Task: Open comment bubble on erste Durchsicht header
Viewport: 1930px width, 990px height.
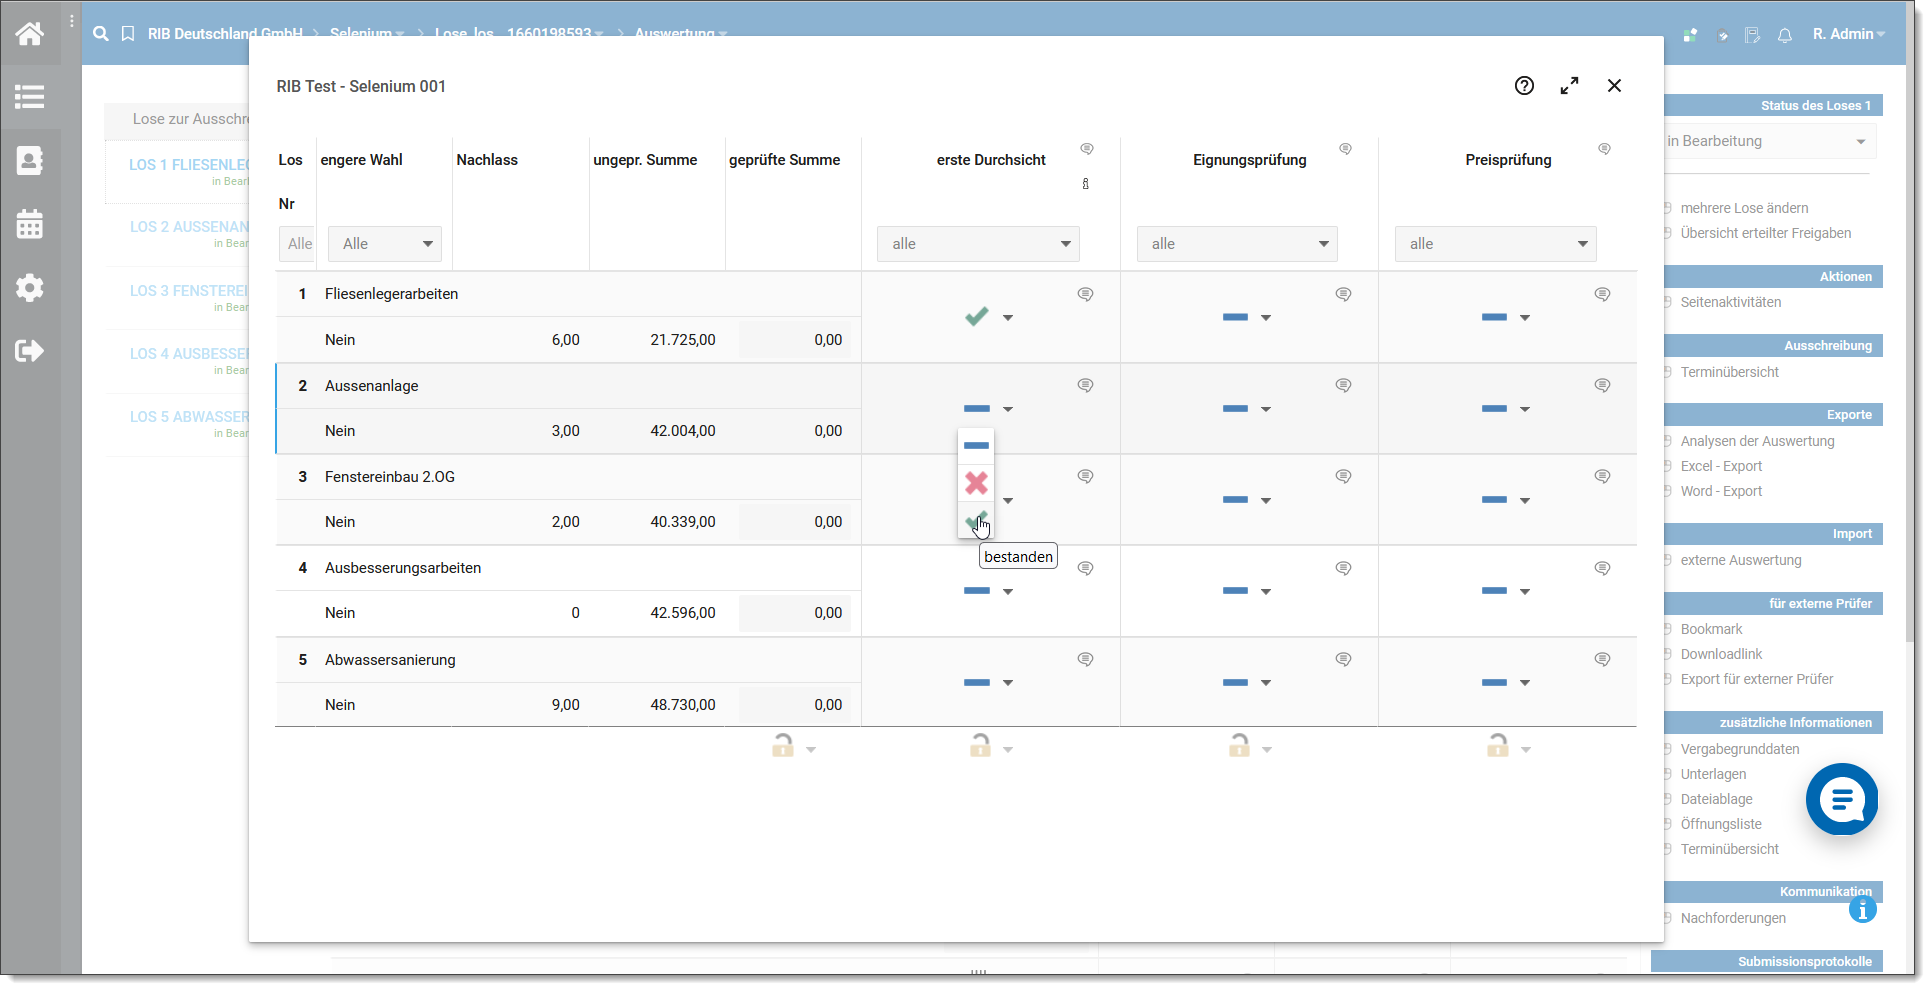Action: [1087, 149]
